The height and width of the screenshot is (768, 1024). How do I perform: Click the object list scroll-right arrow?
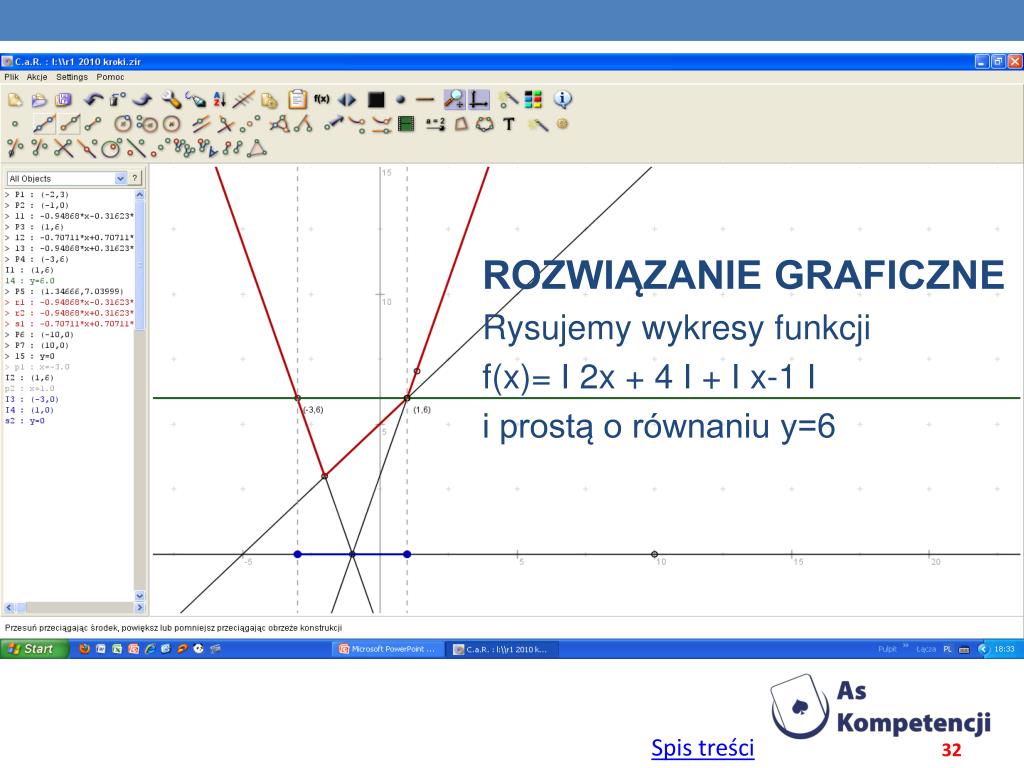[140, 607]
